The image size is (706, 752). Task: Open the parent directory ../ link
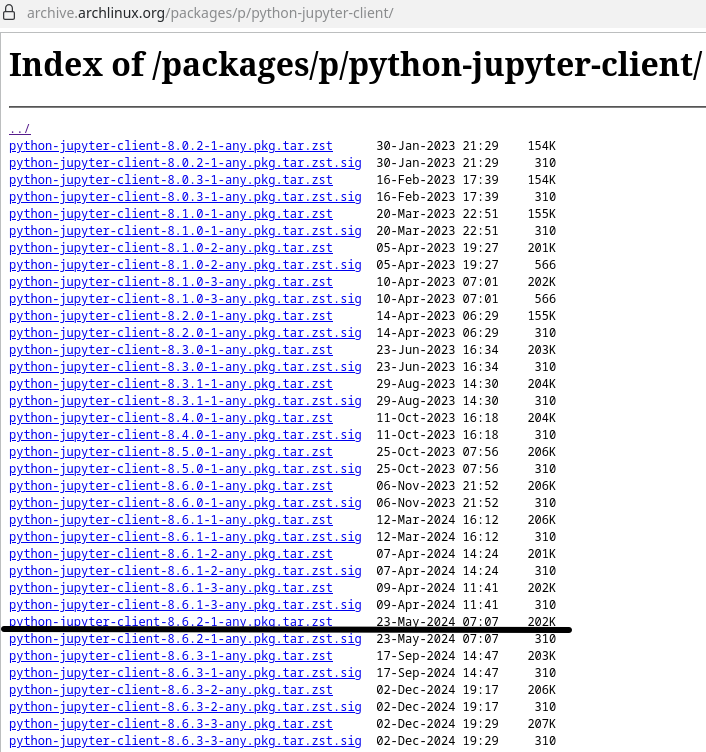click(20, 129)
